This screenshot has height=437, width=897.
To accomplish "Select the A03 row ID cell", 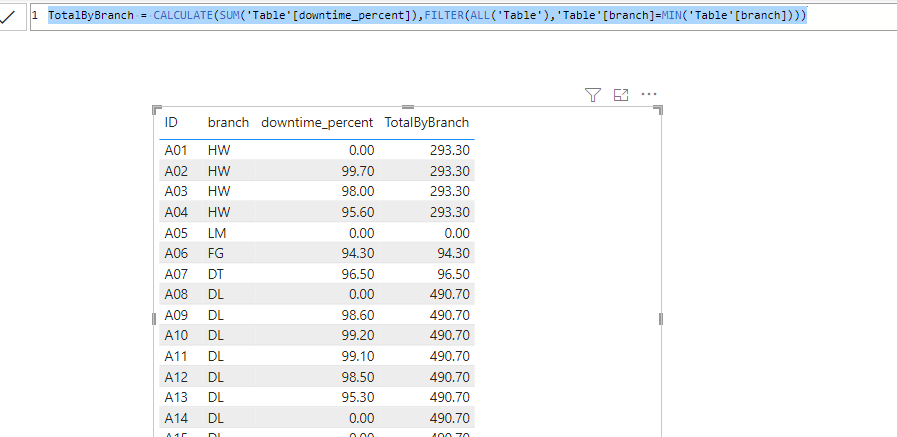I will click(x=176, y=192).
